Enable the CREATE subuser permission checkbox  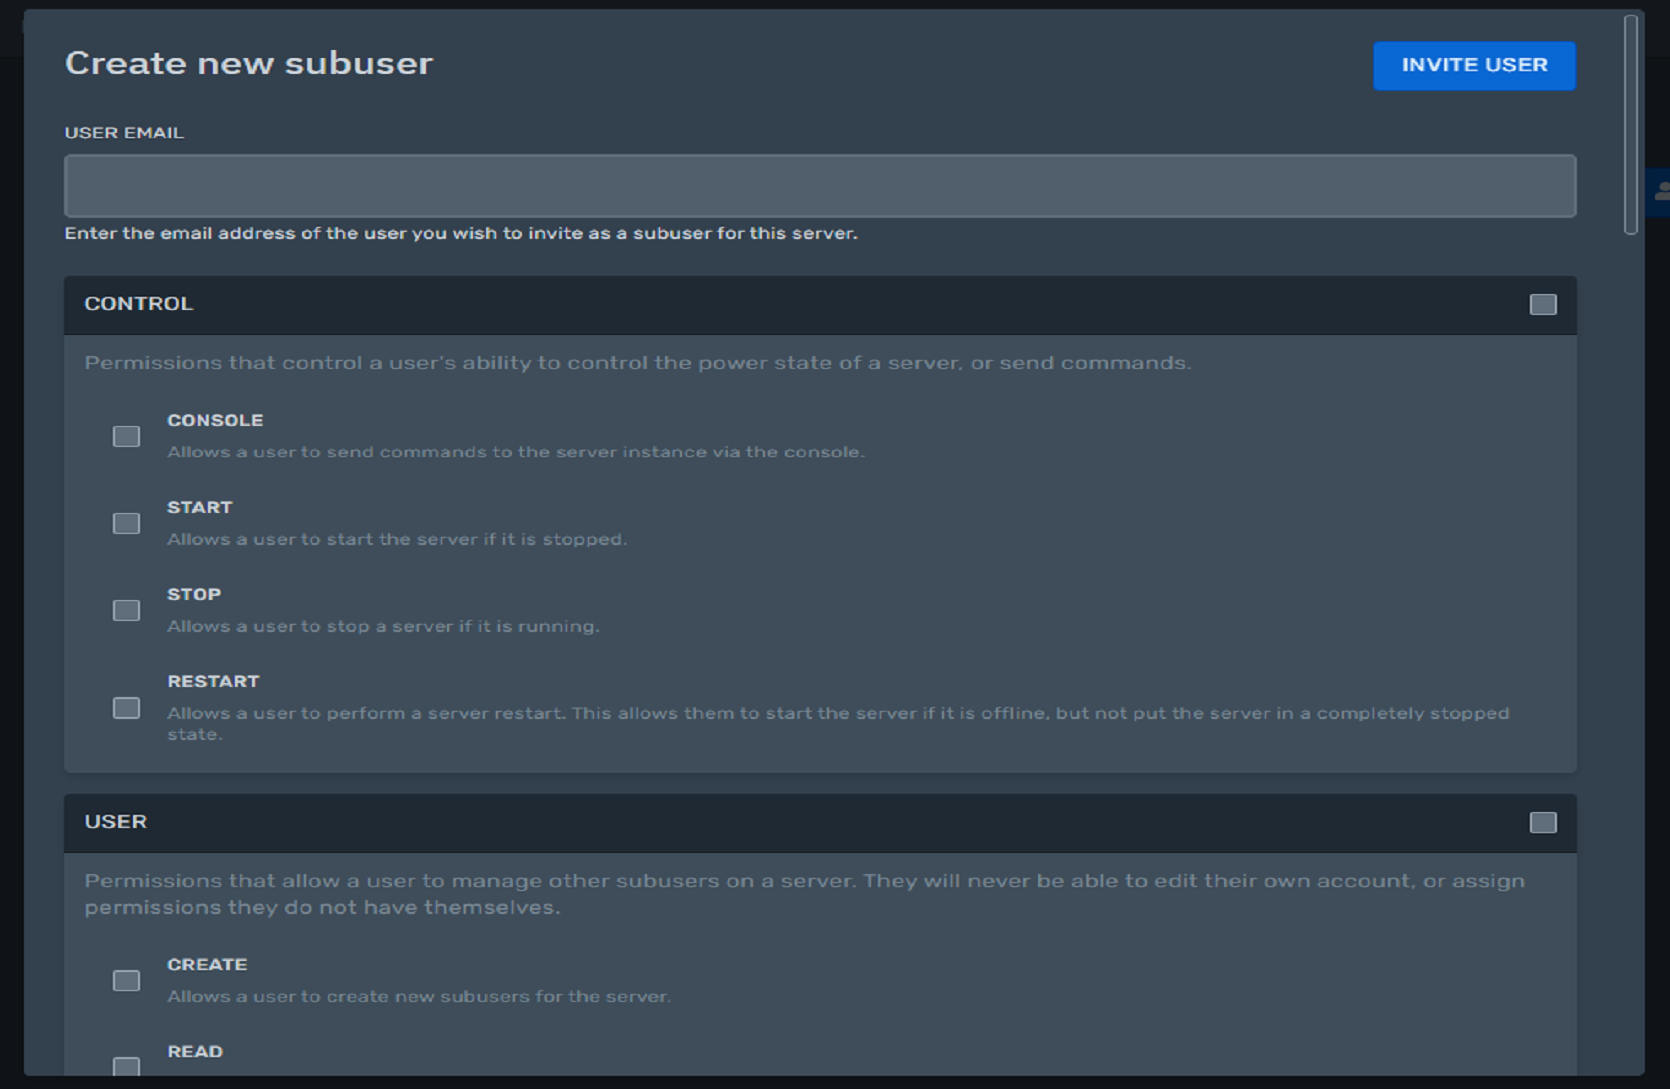pos(126,981)
